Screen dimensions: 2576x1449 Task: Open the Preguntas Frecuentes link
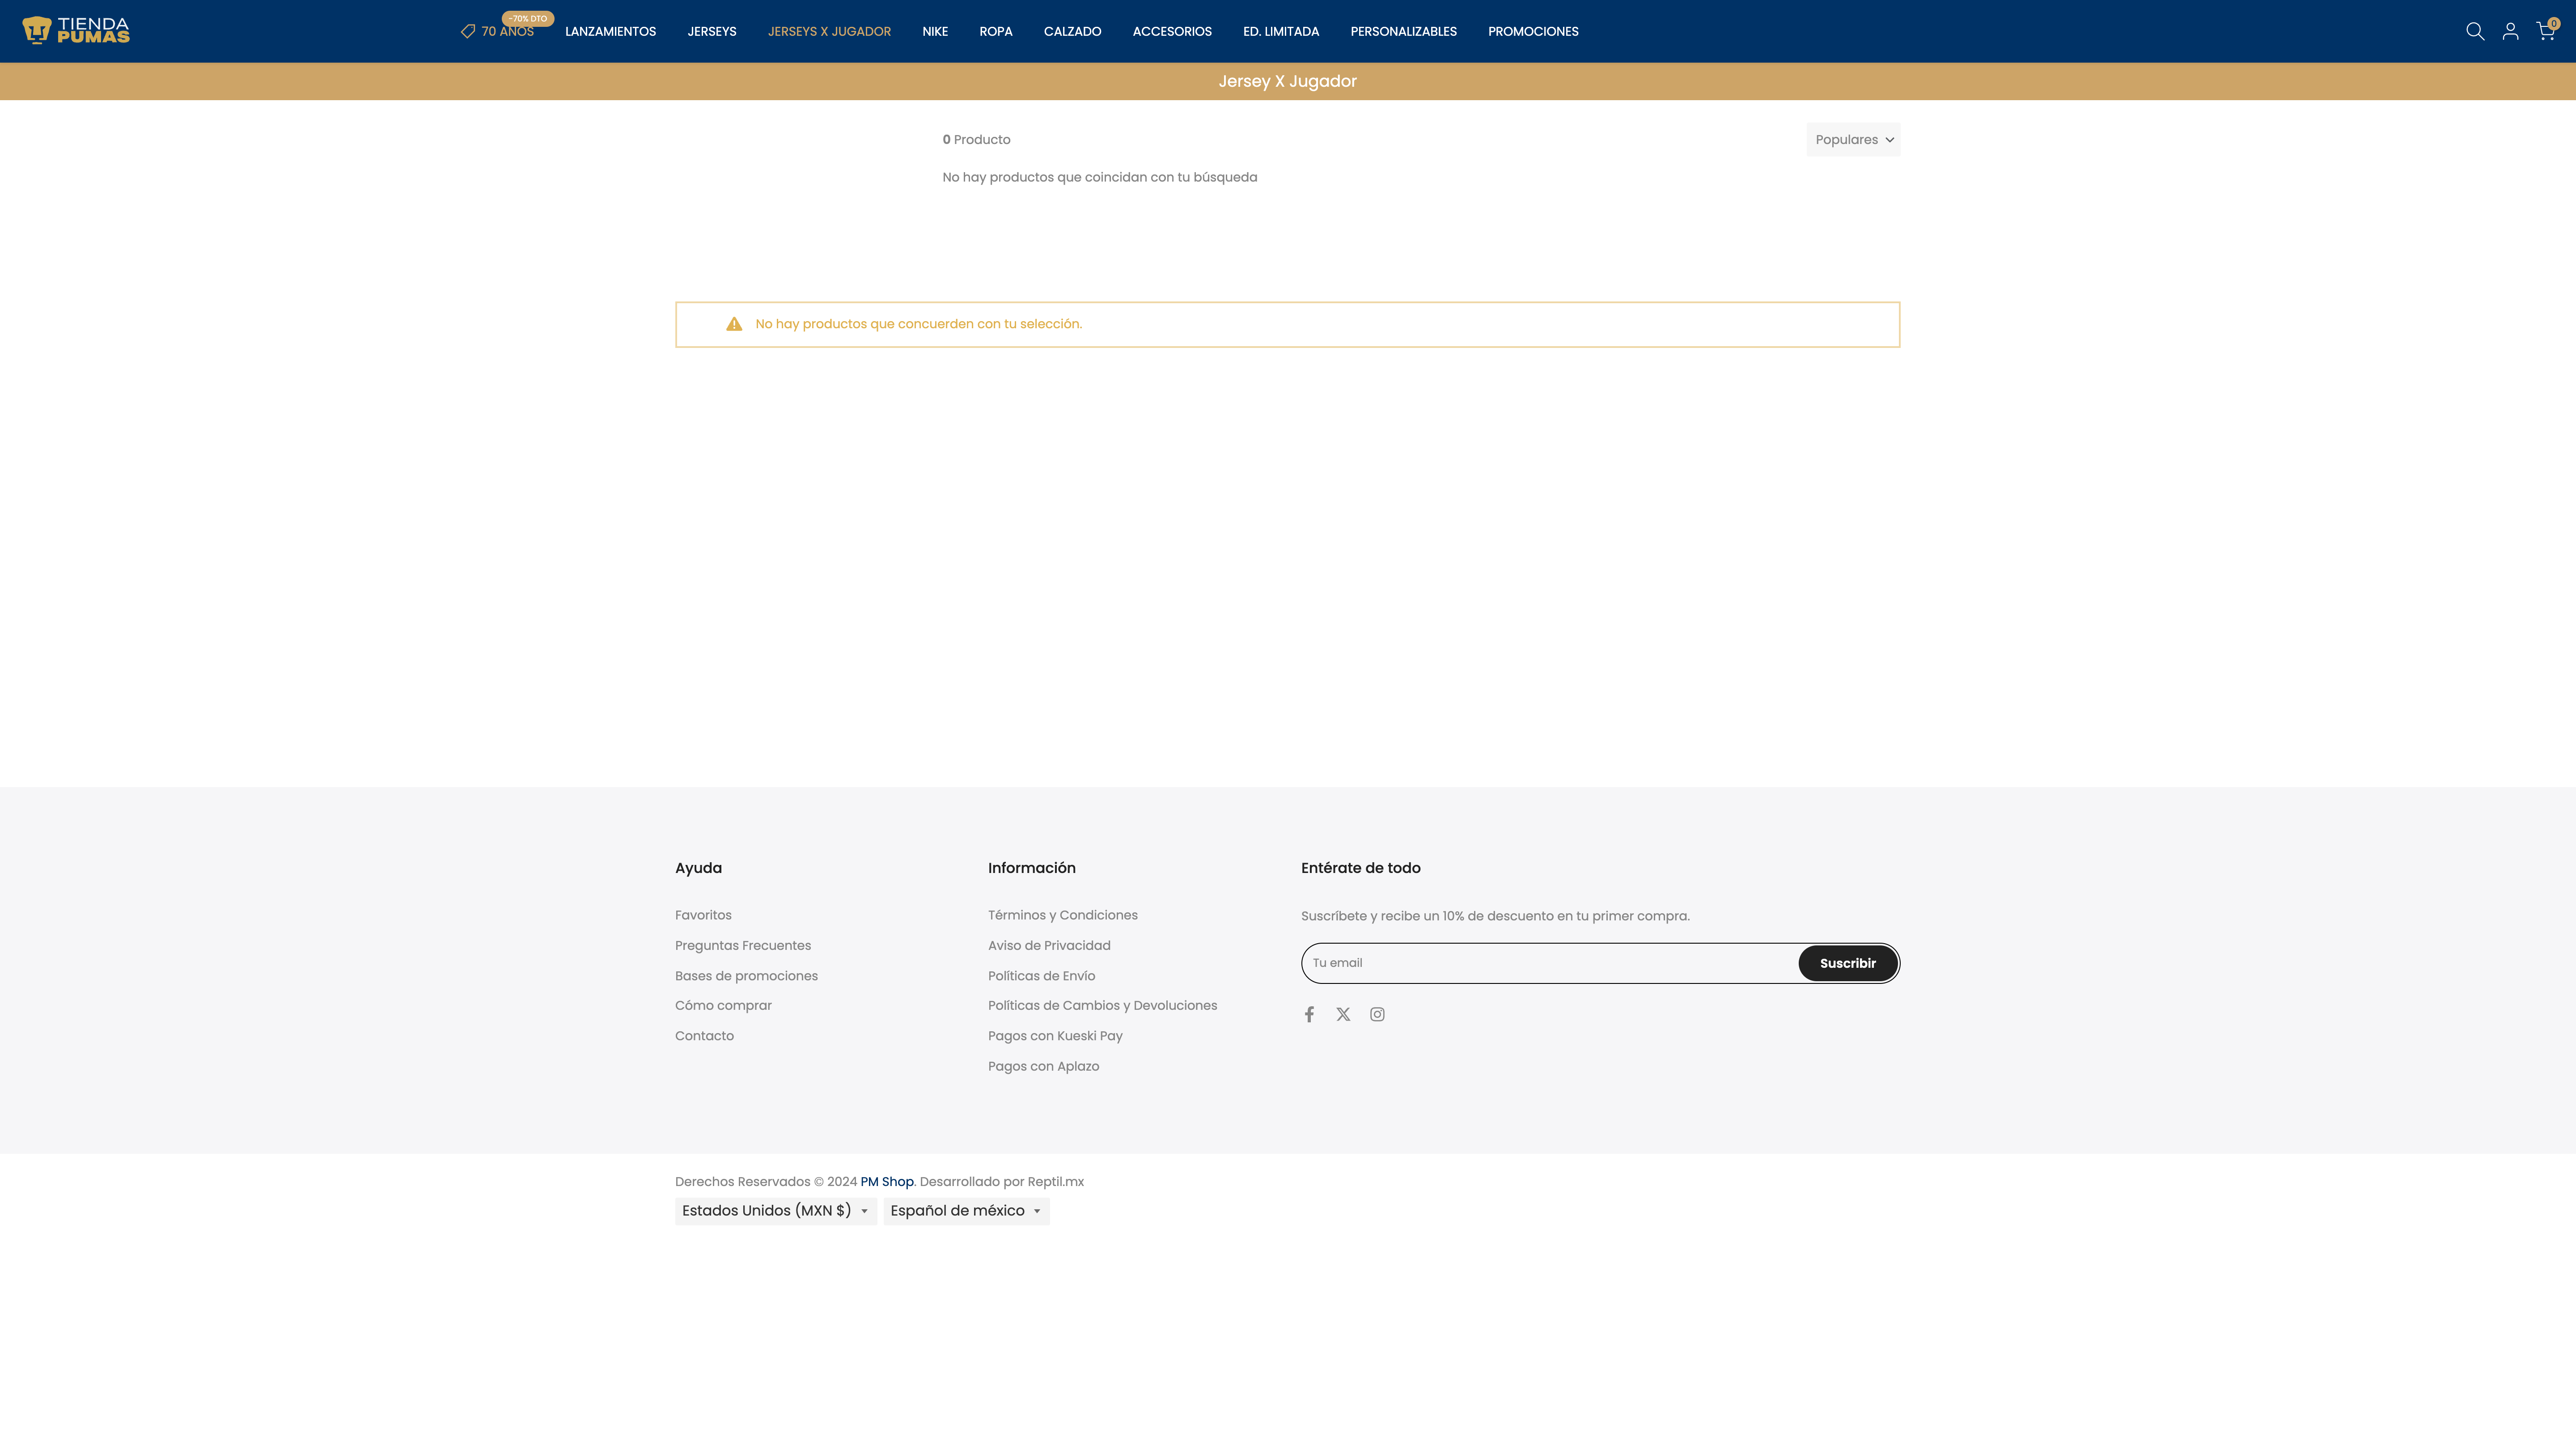[742, 945]
